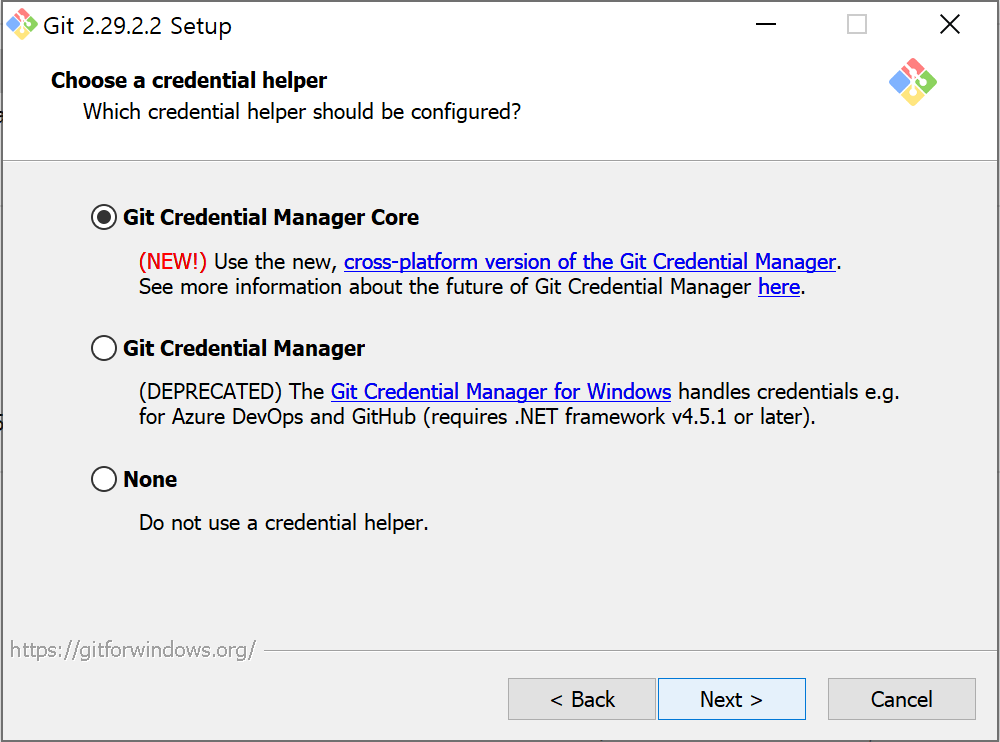
Task: Go back with the < Back button
Action: pyautogui.click(x=582, y=699)
